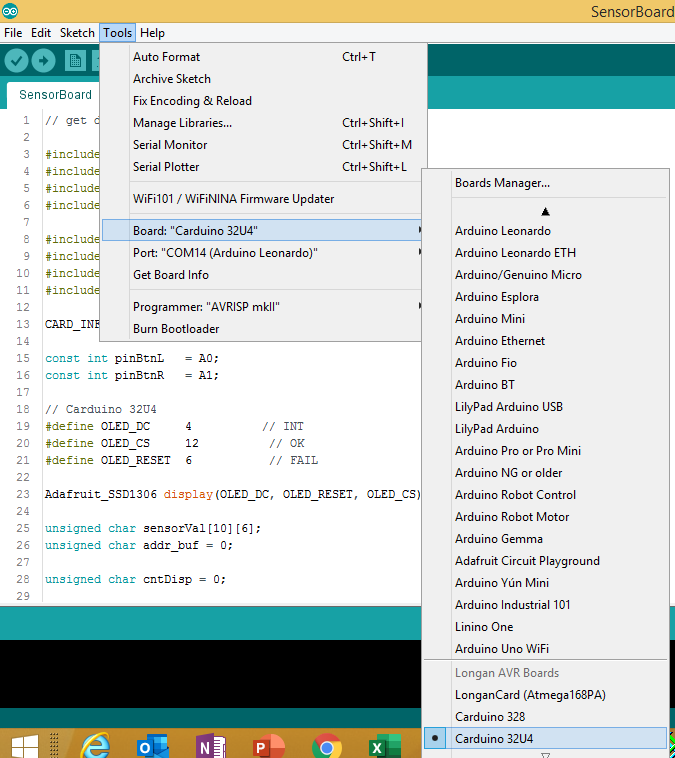Select Arduino Ethernet board
Viewport: 675px width, 758px height.
coord(545,341)
